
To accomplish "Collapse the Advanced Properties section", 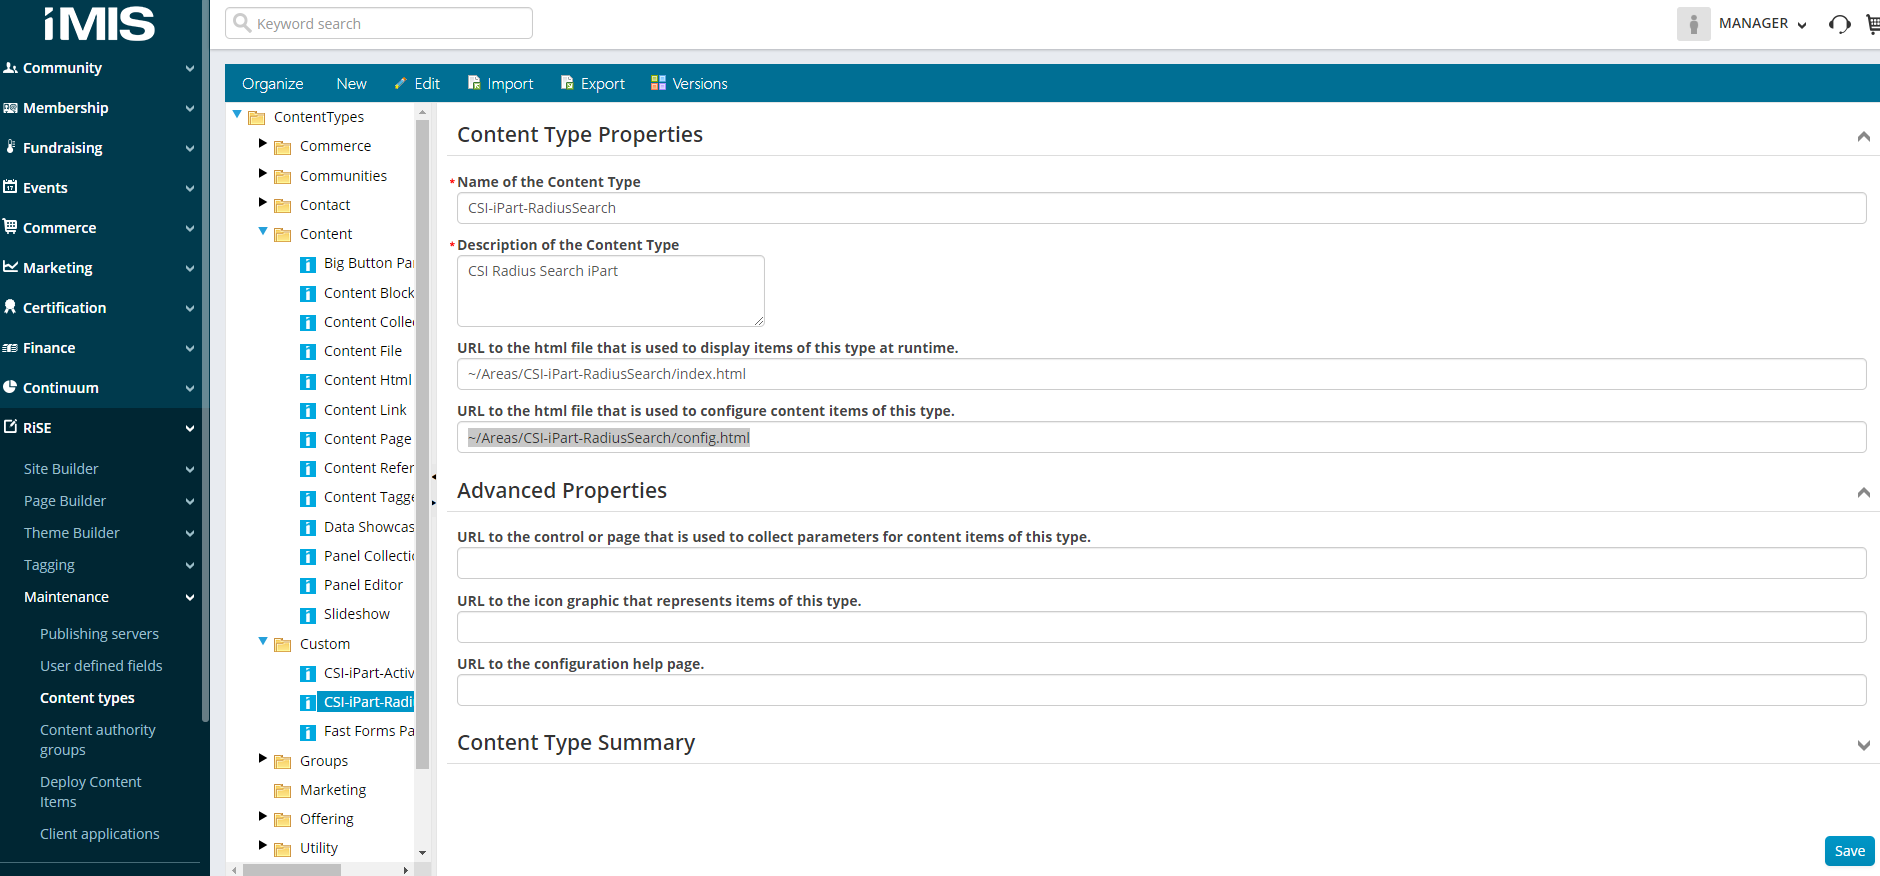I will point(1863,492).
